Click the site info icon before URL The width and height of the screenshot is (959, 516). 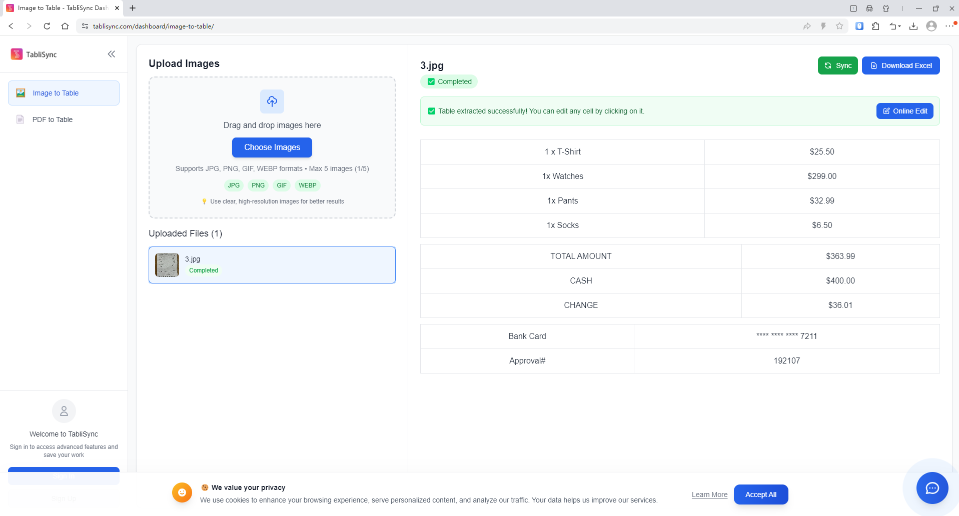click(85, 26)
